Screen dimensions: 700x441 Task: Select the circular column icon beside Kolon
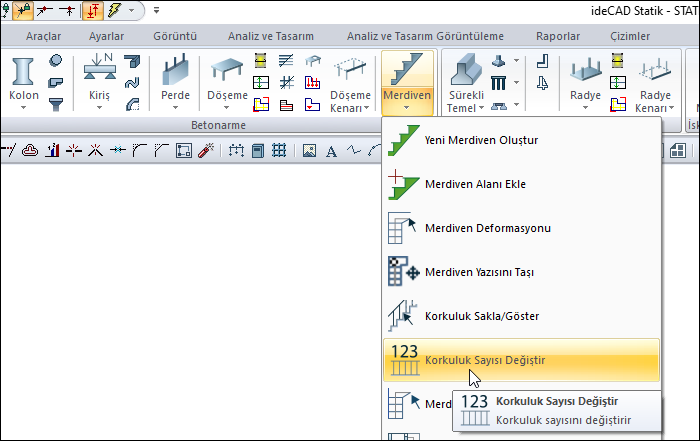(55, 60)
